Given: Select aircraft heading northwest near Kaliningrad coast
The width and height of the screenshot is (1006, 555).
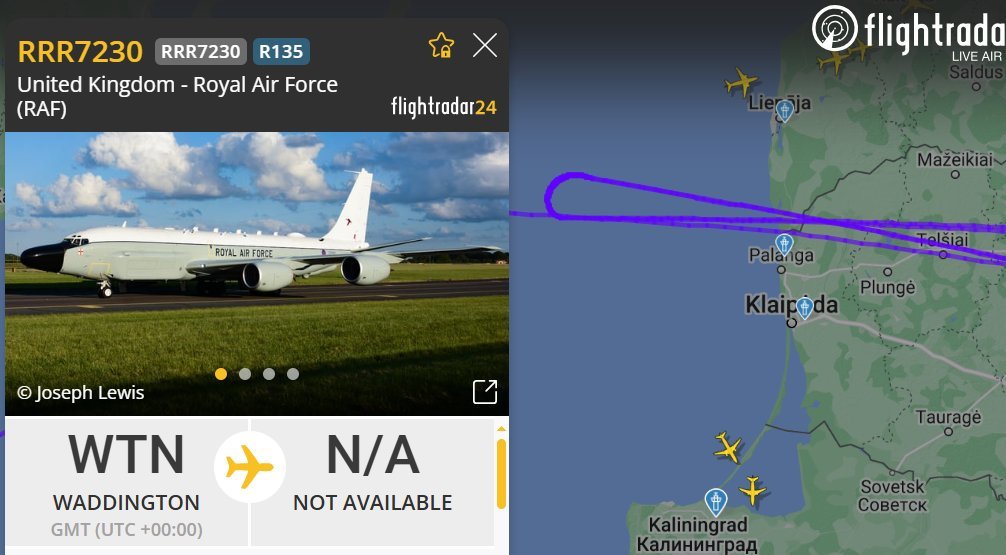Looking at the screenshot, I should coord(728,447).
